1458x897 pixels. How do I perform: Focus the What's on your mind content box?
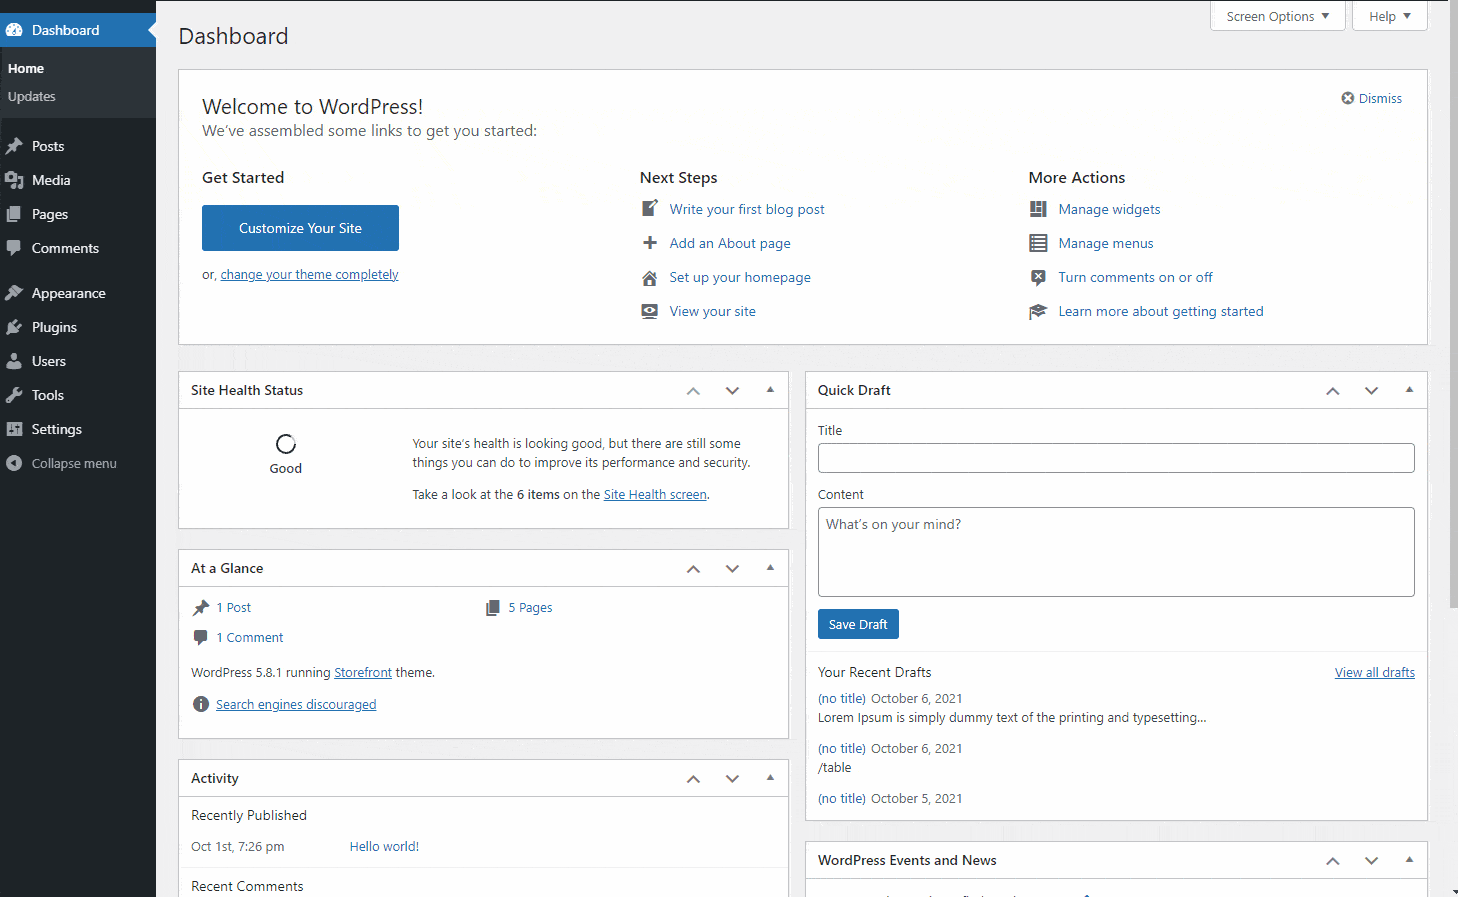click(x=1116, y=552)
